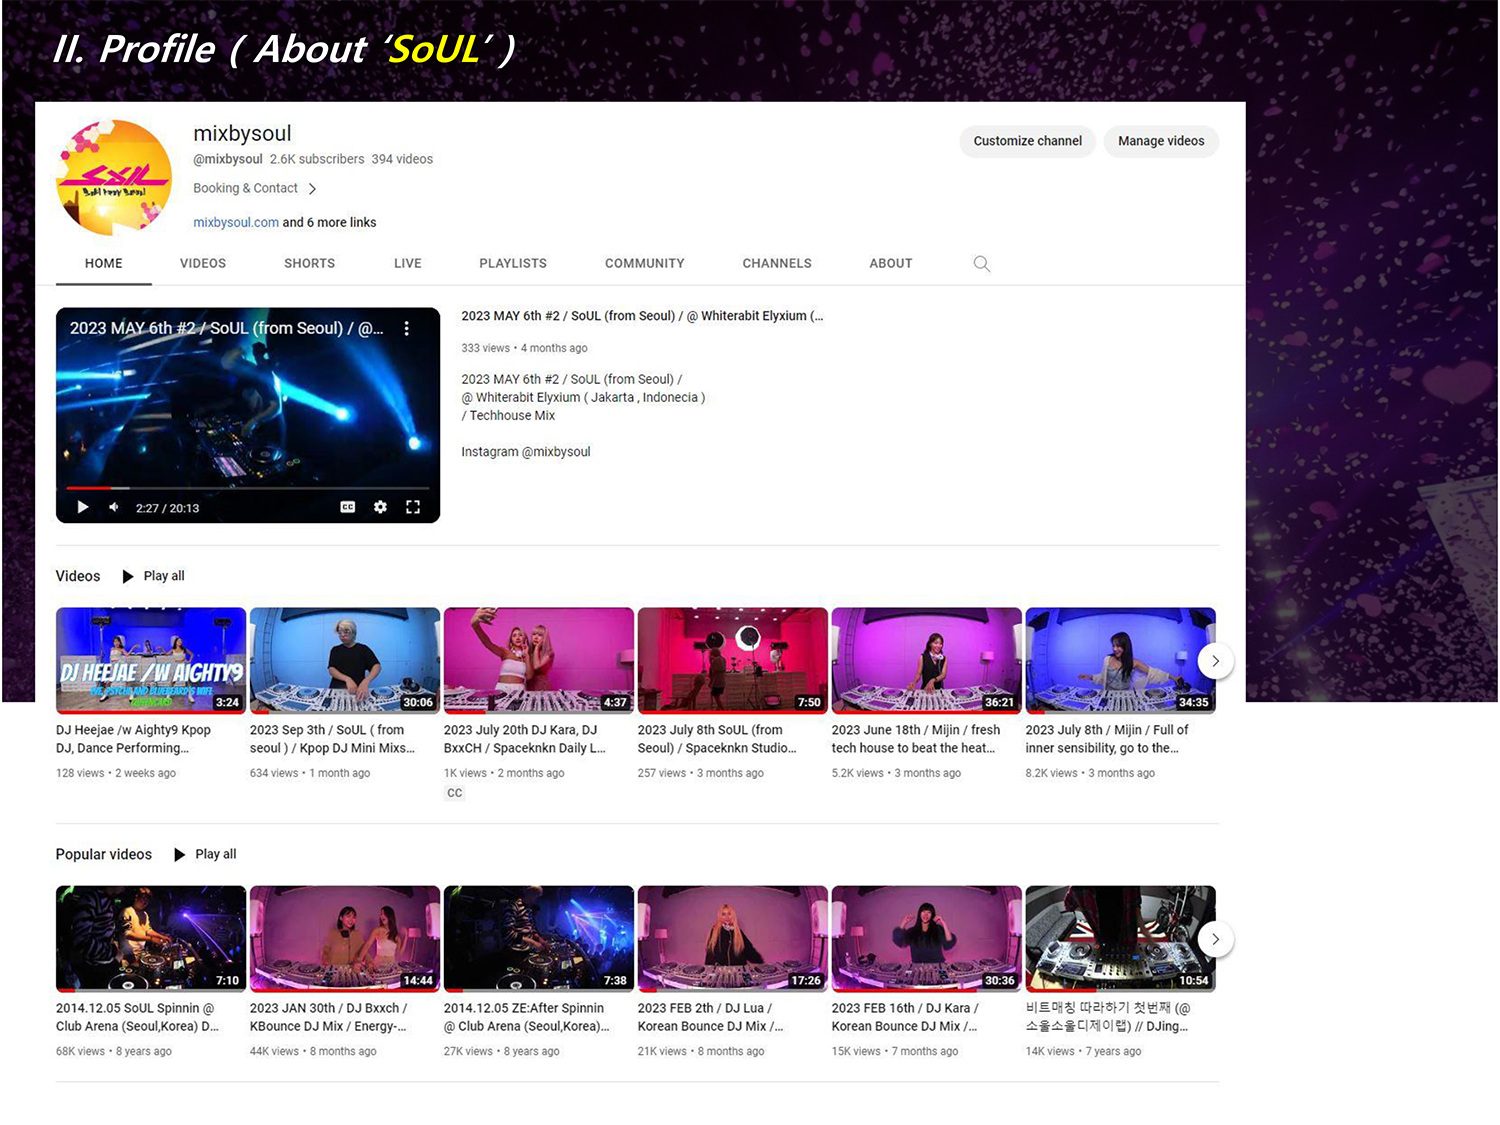Click the 68K views 8 years ago text
1500x1125 pixels.
click(114, 1051)
